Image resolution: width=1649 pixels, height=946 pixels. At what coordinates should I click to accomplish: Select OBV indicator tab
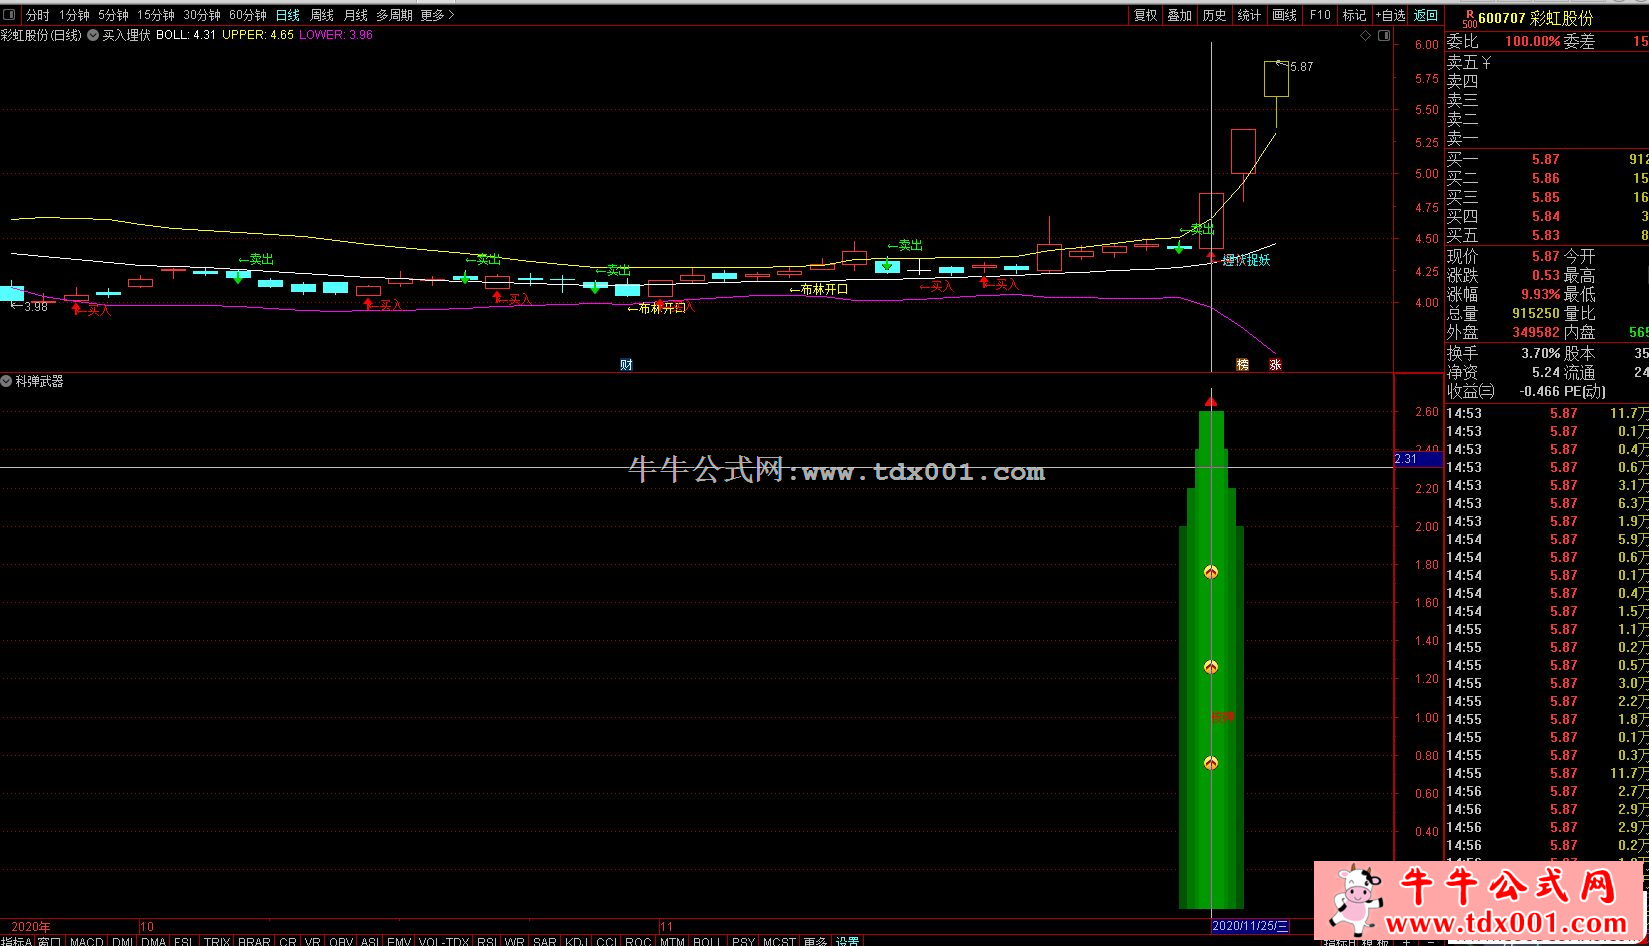point(341,941)
